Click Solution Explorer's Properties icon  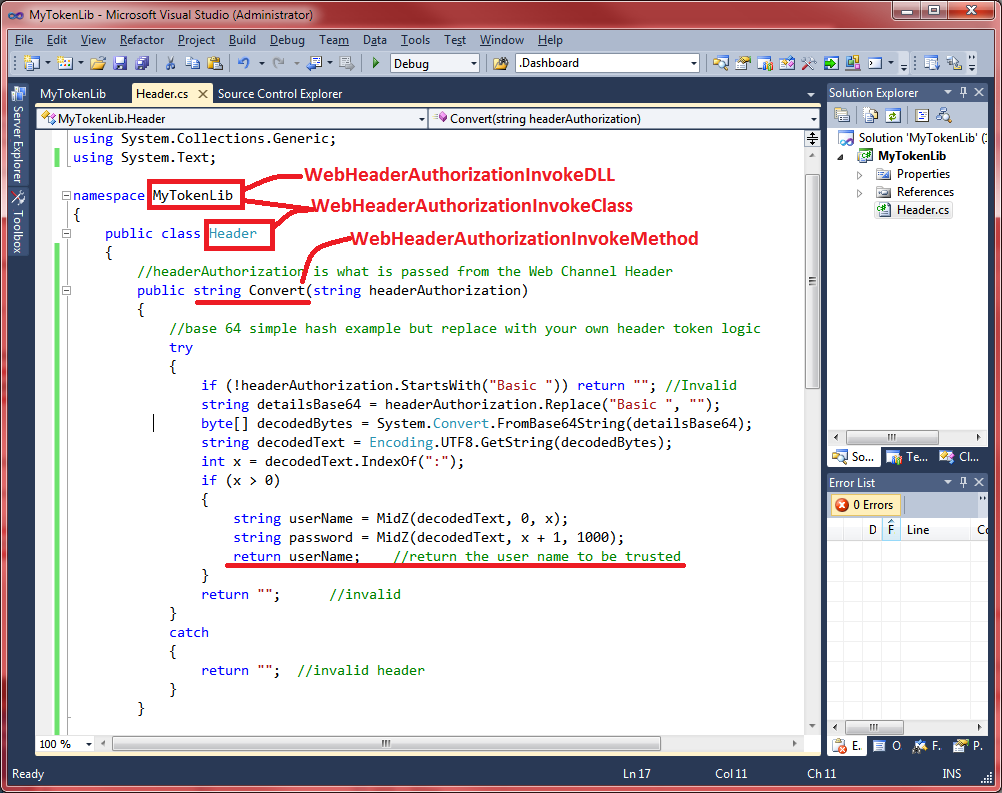click(842, 115)
